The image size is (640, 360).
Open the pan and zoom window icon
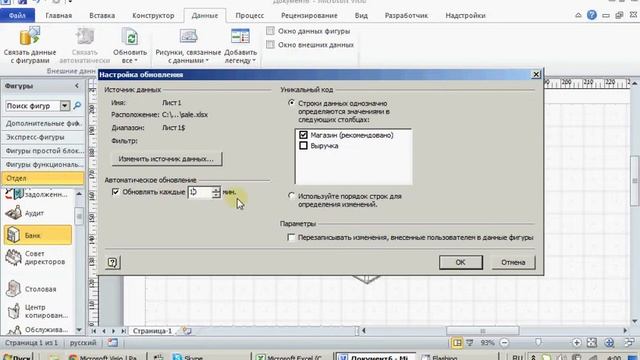[x=609, y=343]
